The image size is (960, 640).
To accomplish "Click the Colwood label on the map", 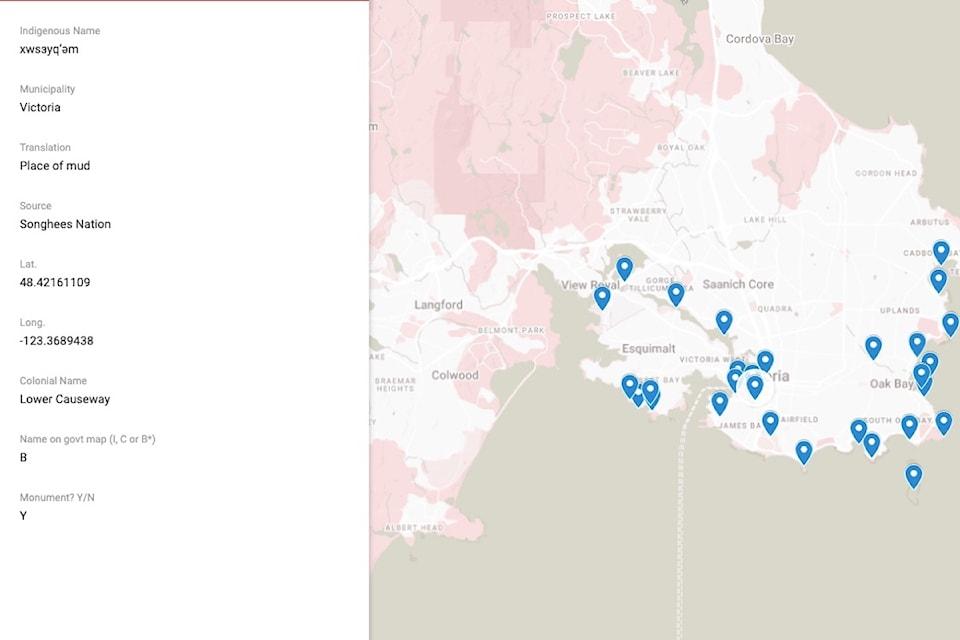I will [x=455, y=375].
